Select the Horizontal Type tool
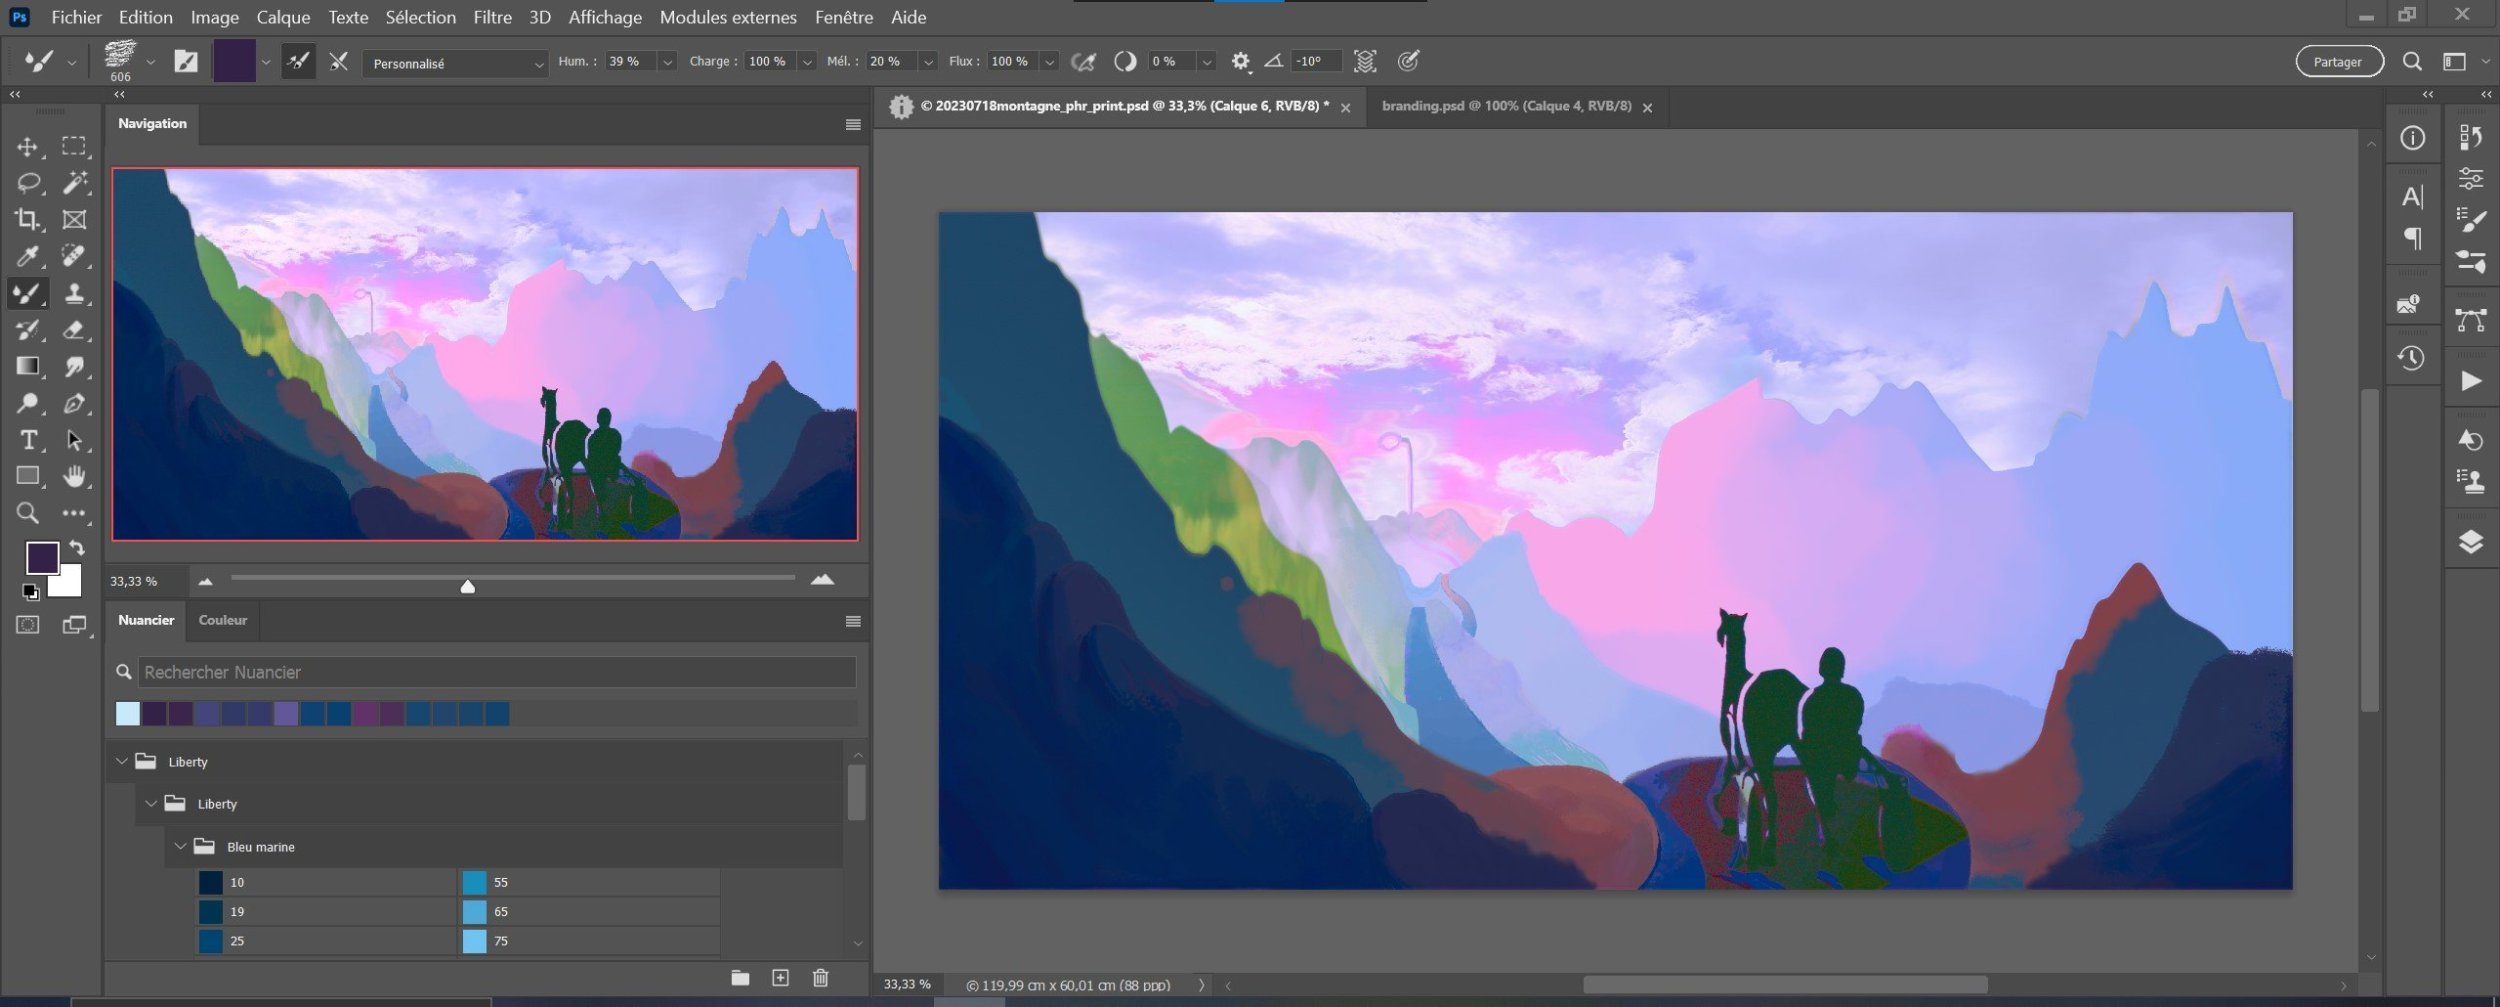2500x1007 pixels. click(x=27, y=440)
